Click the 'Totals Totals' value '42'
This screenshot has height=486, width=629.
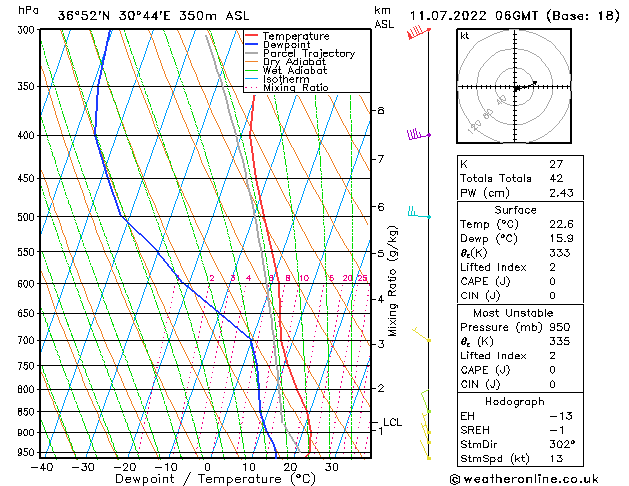point(556,178)
